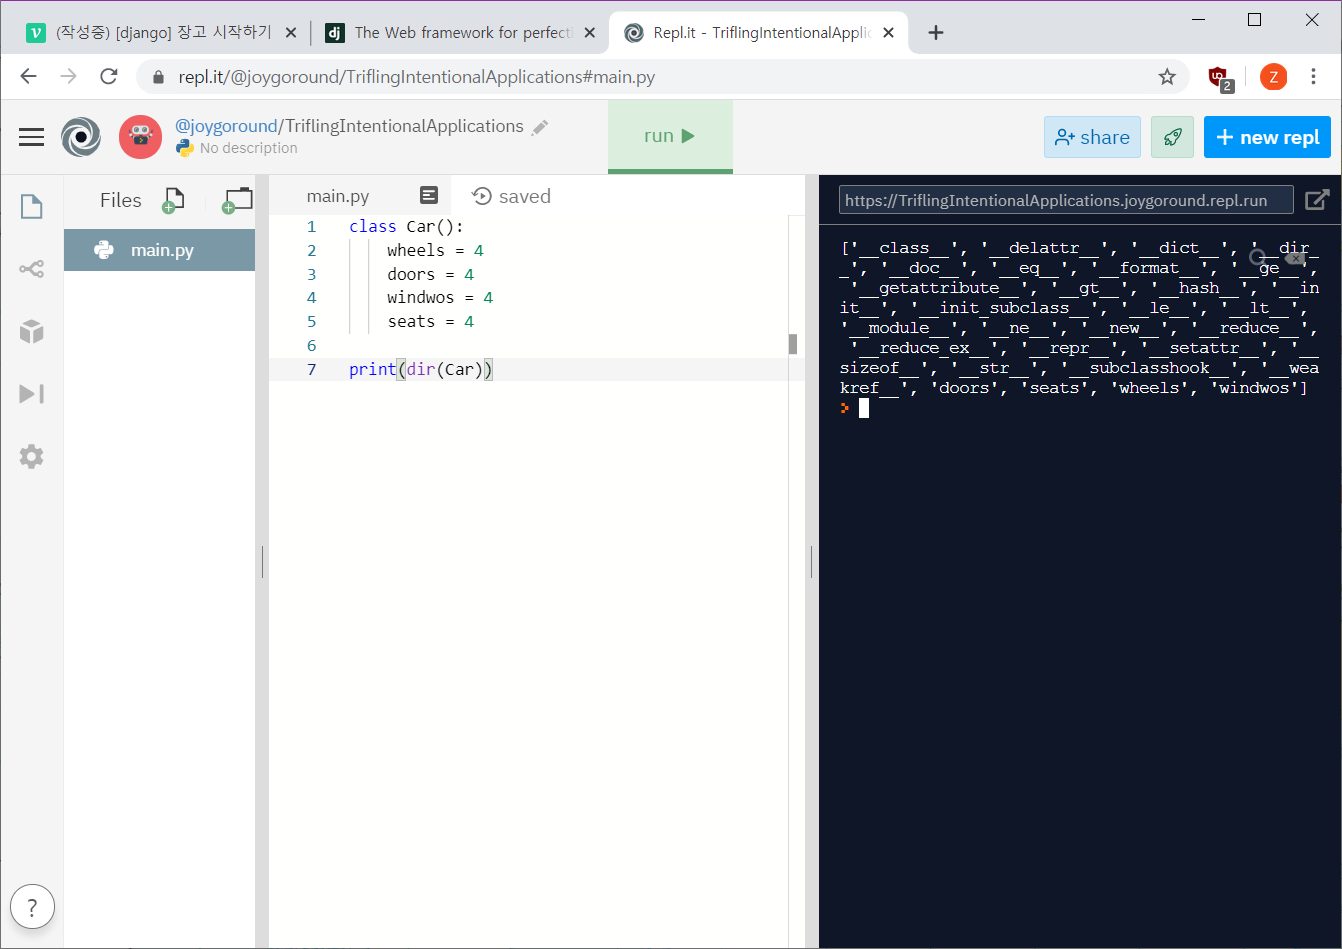1342x949 pixels.
Task: Open the help question mark button
Action: 32,907
